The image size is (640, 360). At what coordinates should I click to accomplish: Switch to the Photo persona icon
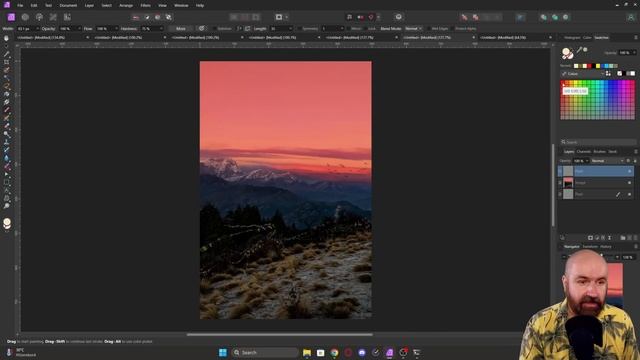(x=11, y=17)
